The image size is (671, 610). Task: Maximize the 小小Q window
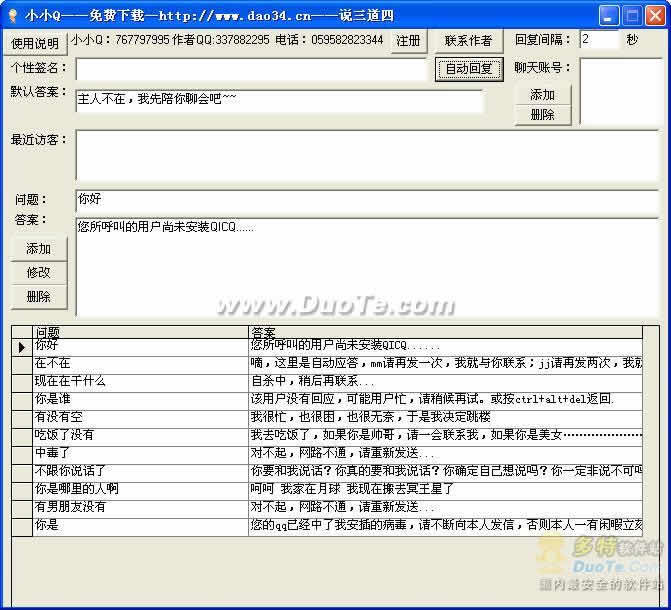point(632,15)
